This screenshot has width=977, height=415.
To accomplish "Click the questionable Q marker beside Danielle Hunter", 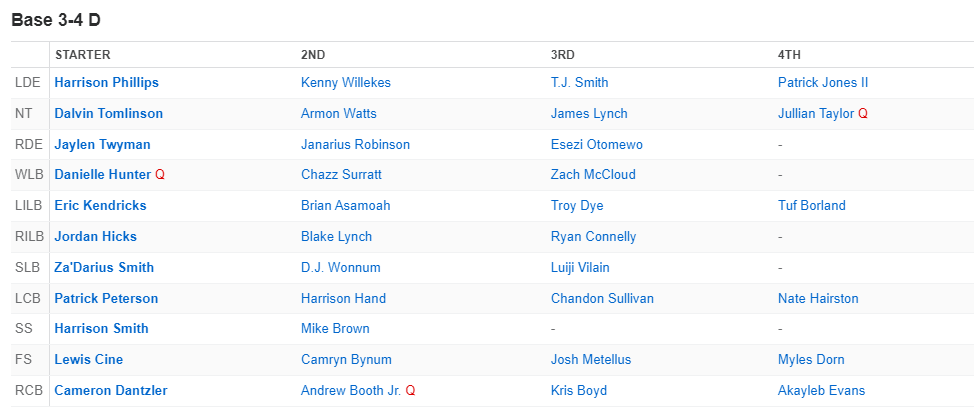I will (160, 175).
